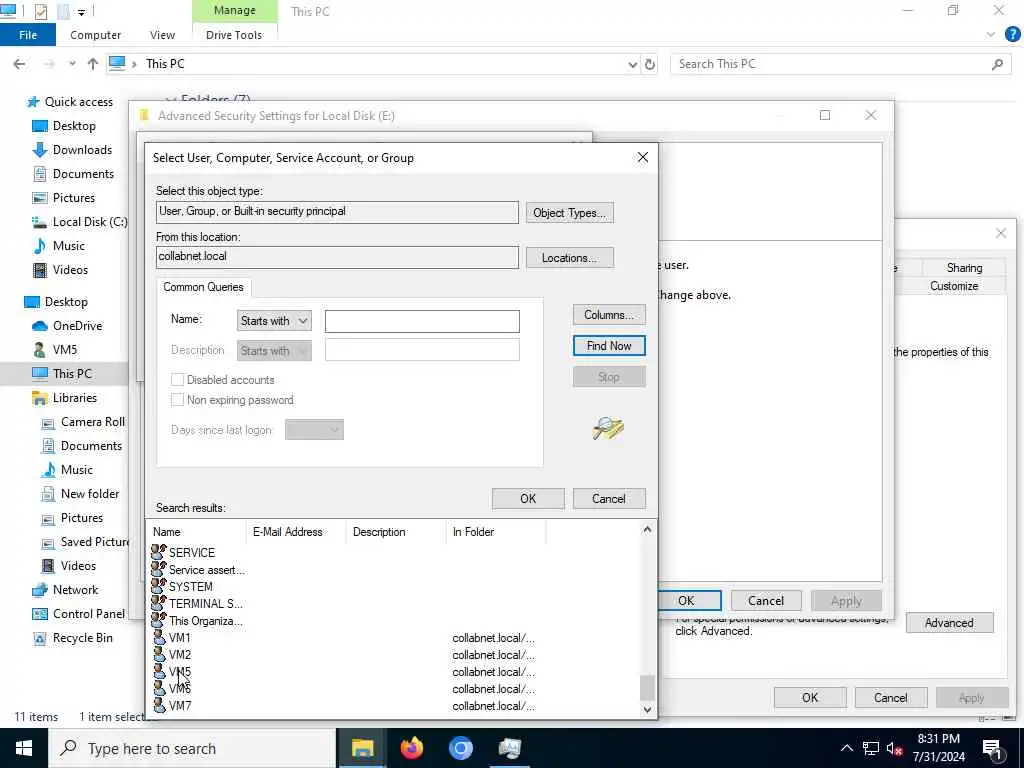Sort results by E-Mail Address column
1024x768 pixels.
click(296, 532)
